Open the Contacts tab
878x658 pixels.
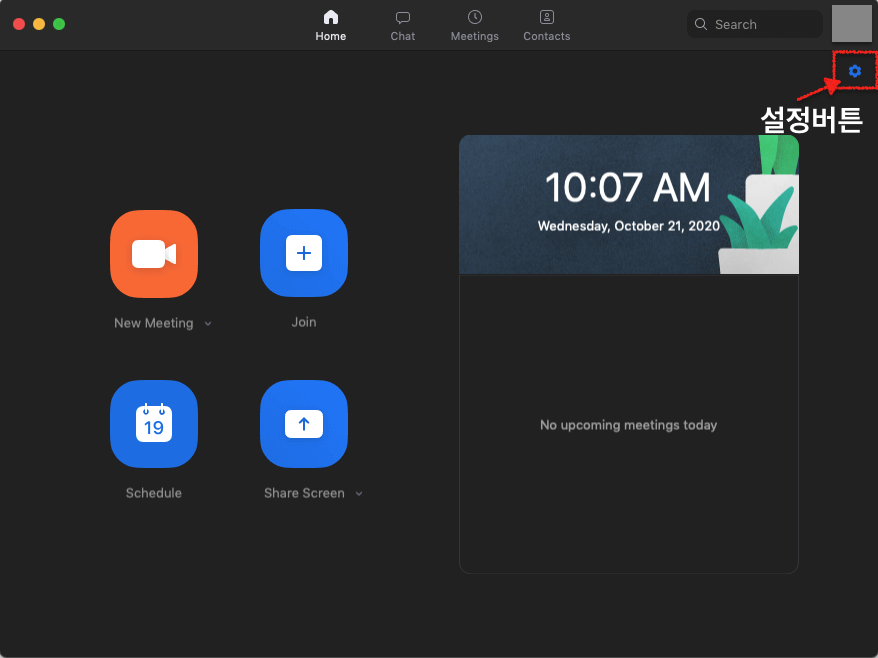click(547, 26)
